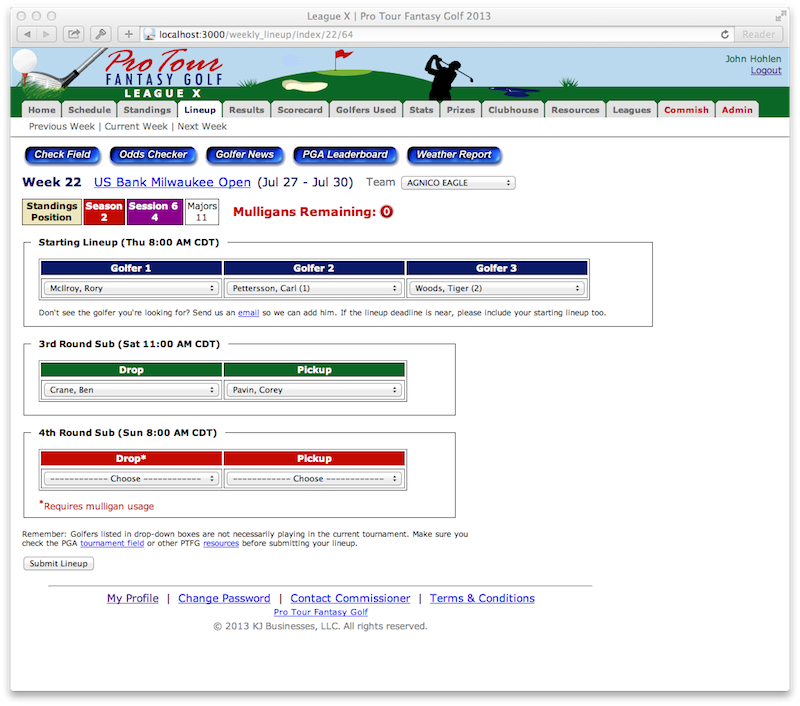Expand the 4th Round Drop dropdown
Viewport: 800px width, 706px height.
131,479
